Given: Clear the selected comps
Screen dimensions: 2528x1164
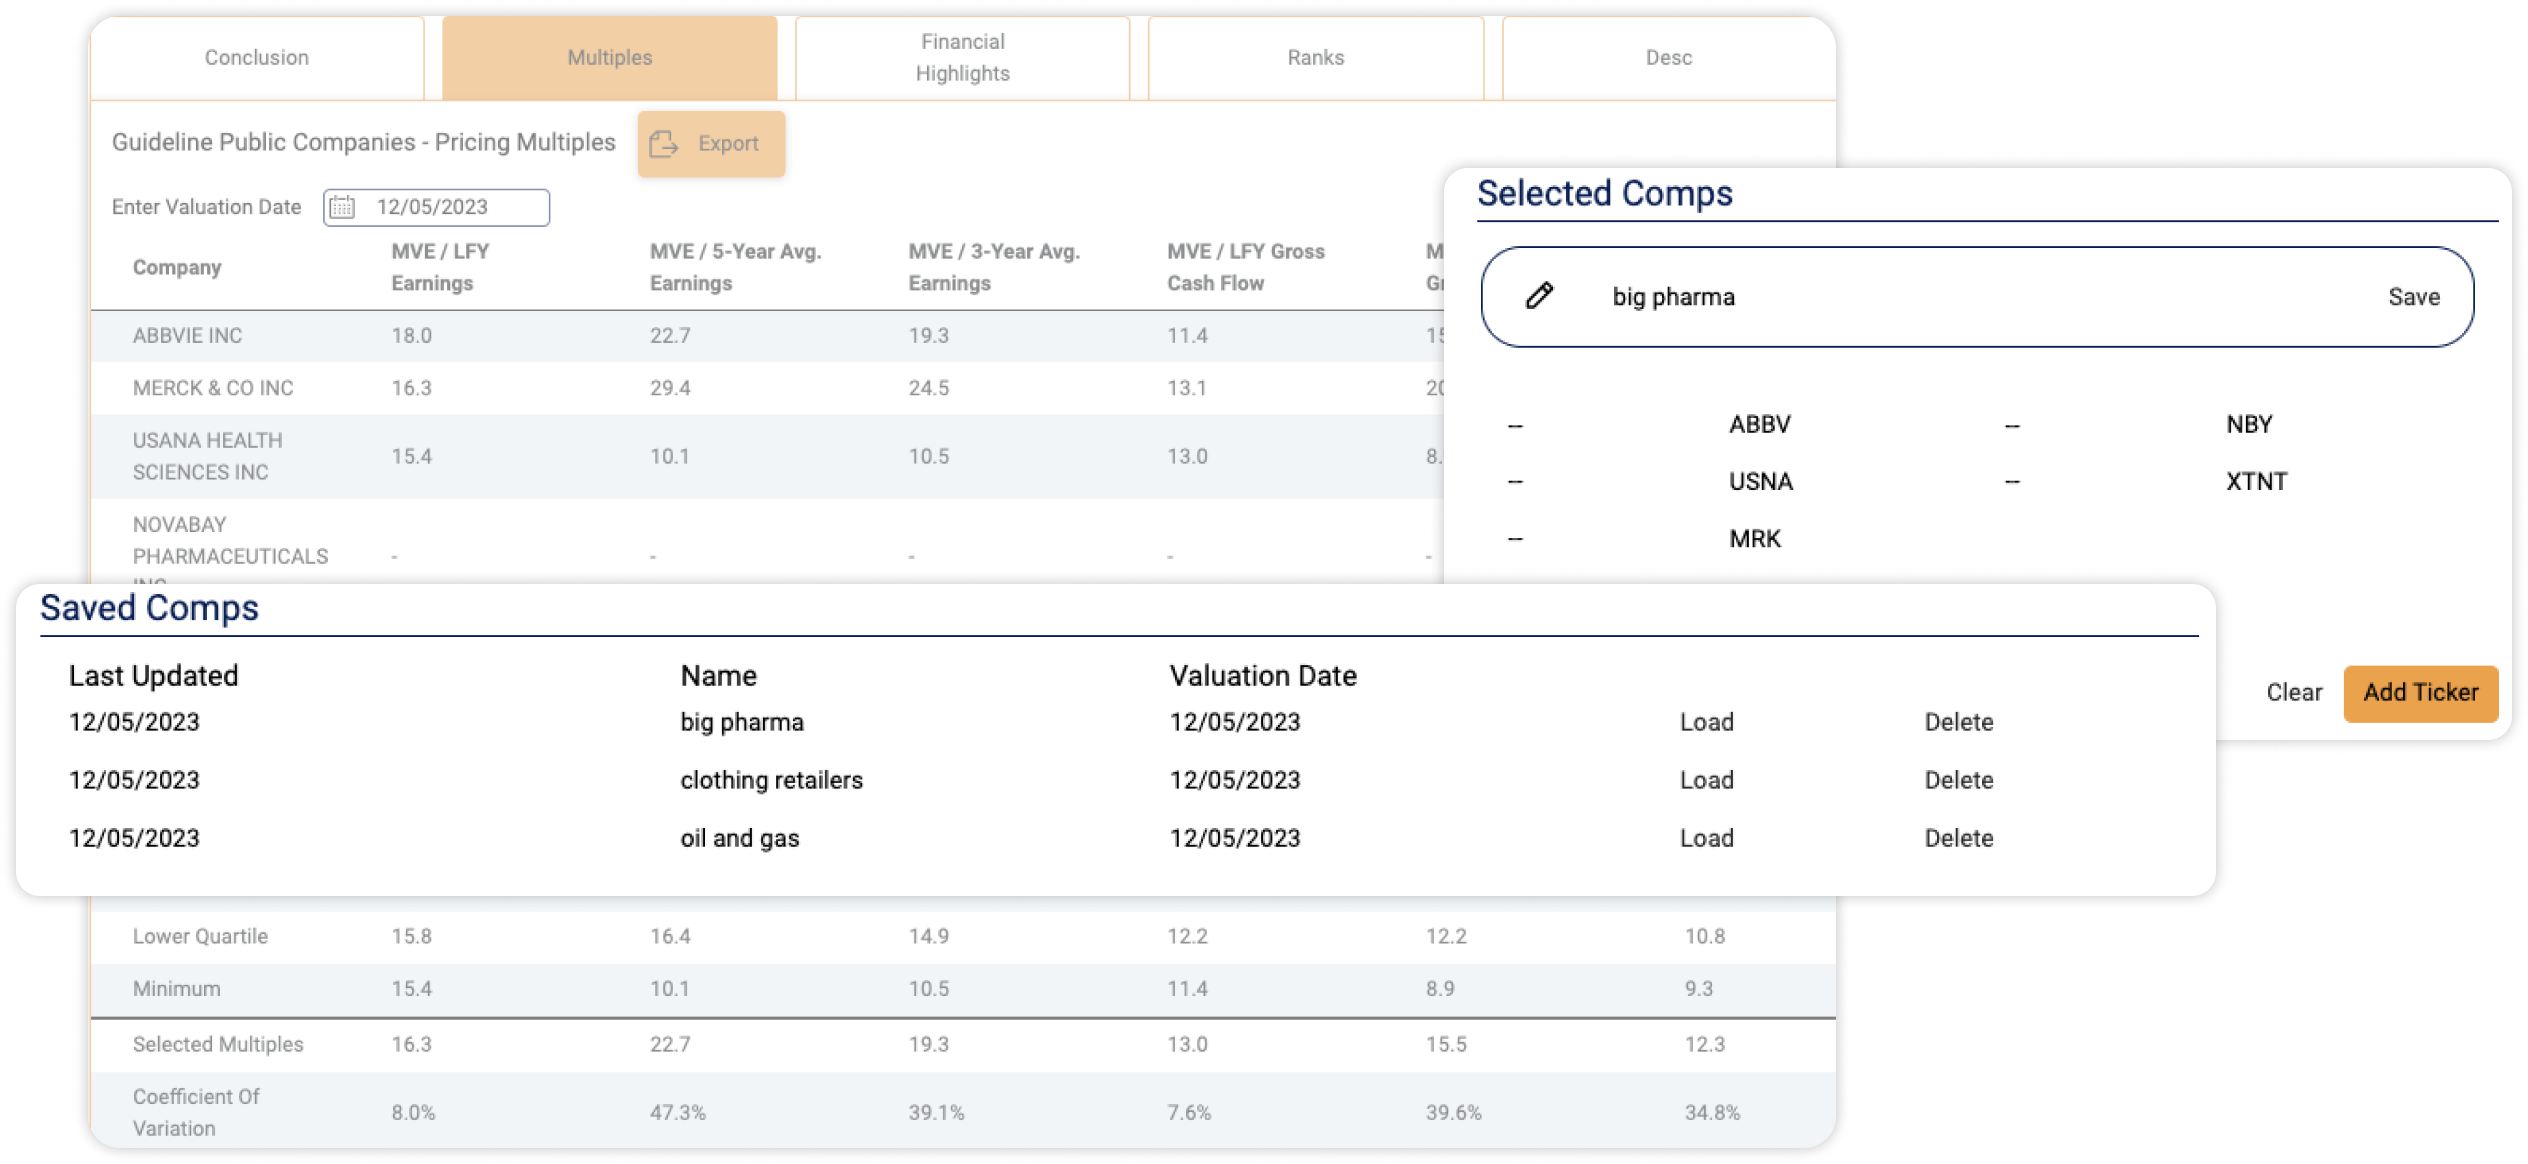Looking at the screenshot, I should point(2293,692).
